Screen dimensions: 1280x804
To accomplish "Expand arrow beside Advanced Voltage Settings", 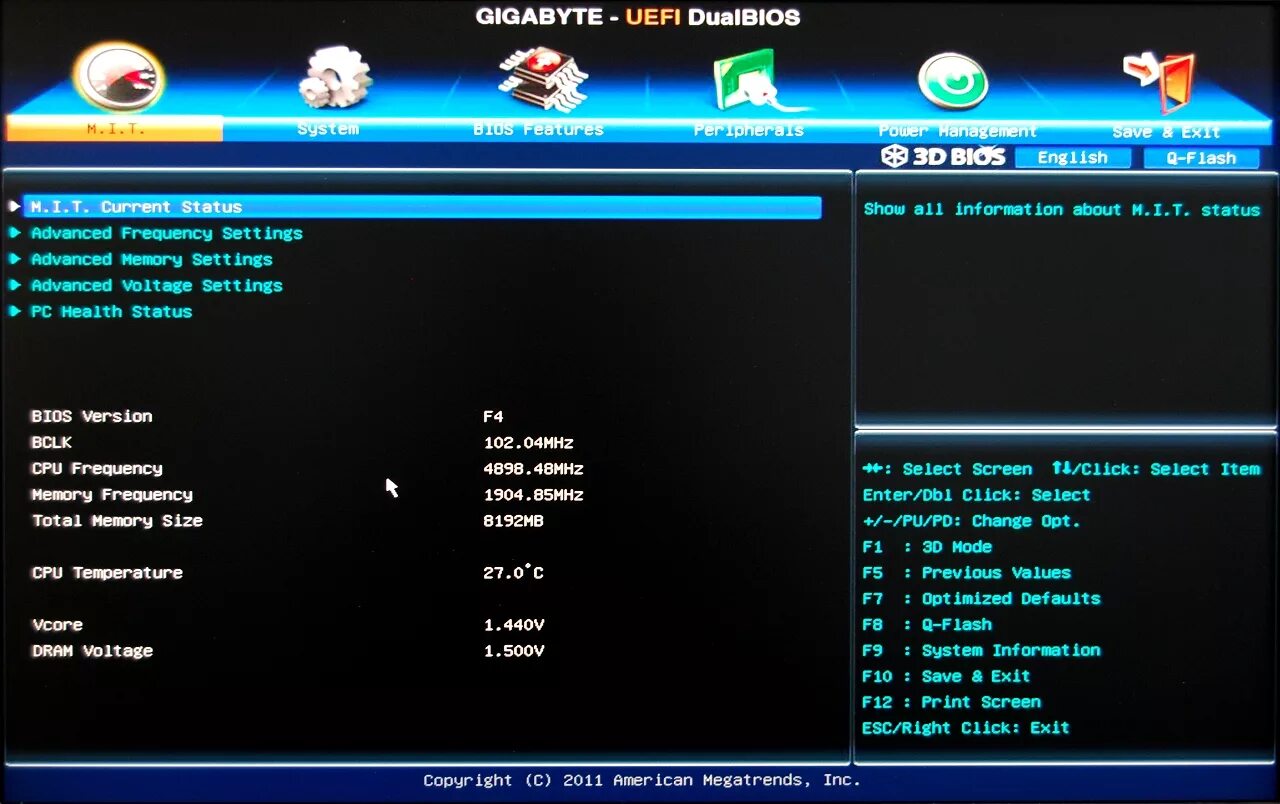I will click(14, 285).
